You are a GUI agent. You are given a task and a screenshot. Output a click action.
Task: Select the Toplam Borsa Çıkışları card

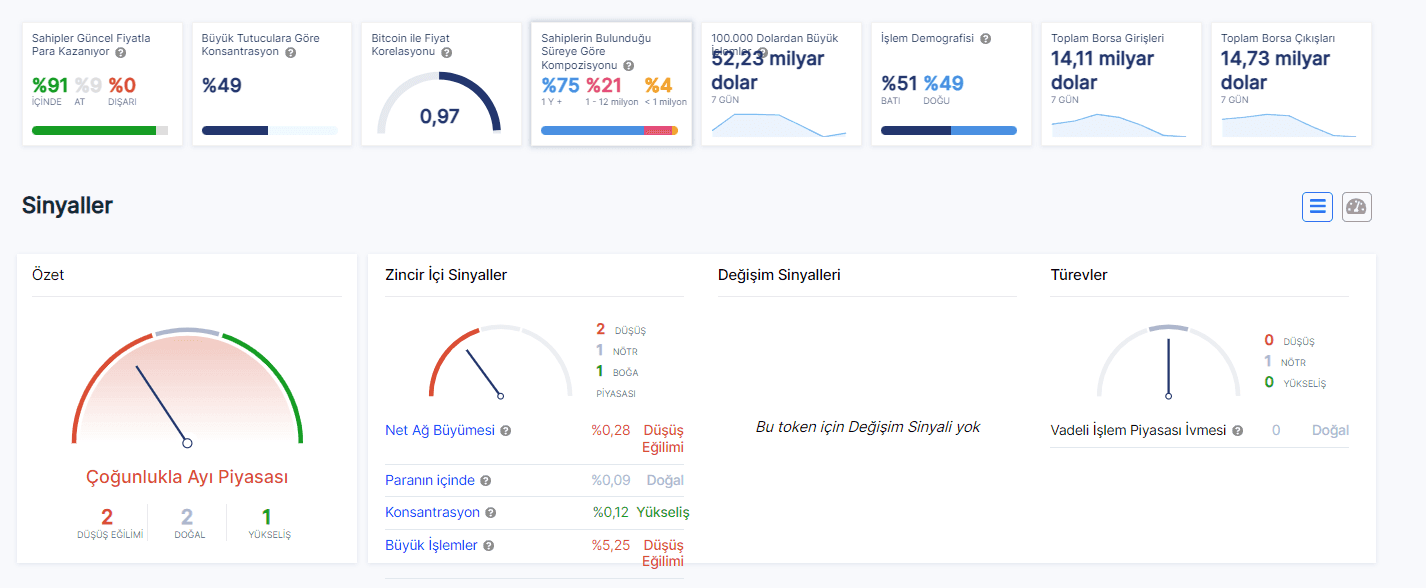[x=1290, y=84]
